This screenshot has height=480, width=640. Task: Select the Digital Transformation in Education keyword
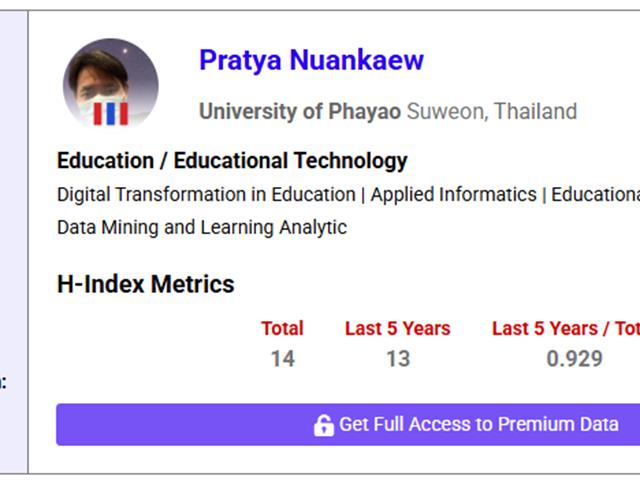pos(206,194)
